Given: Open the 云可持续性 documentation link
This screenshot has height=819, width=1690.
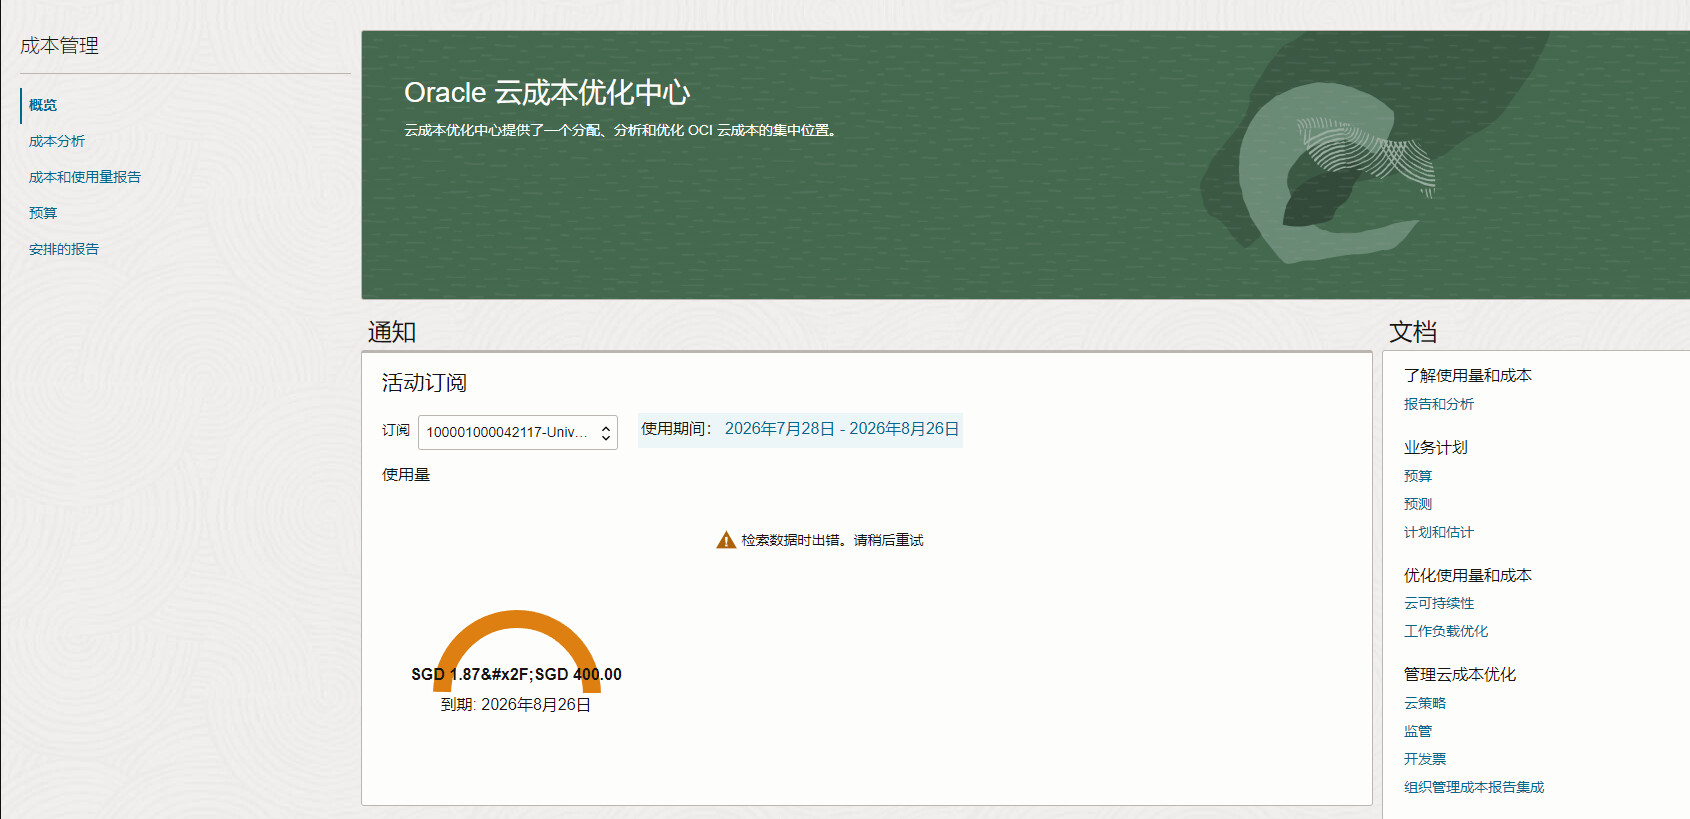Looking at the screenshot, I should [1439, 603].
